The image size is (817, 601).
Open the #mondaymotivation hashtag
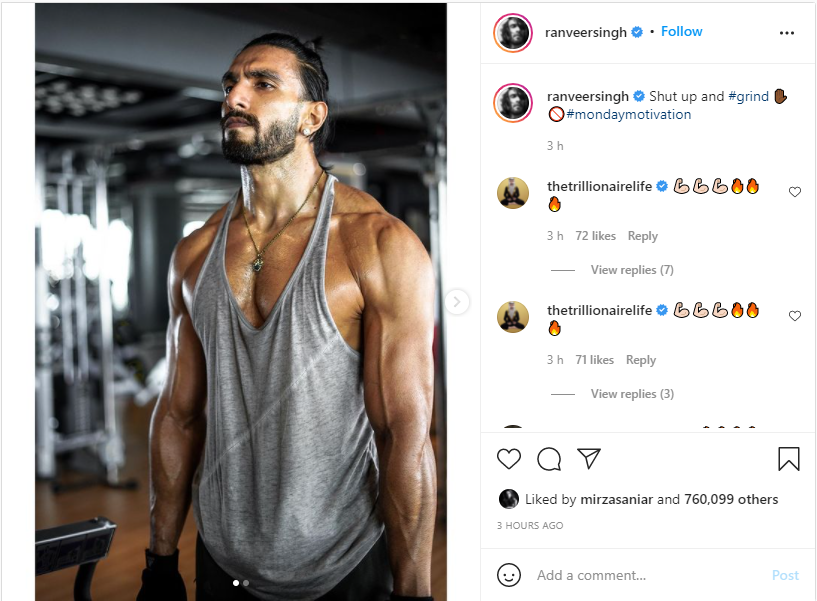628,115
